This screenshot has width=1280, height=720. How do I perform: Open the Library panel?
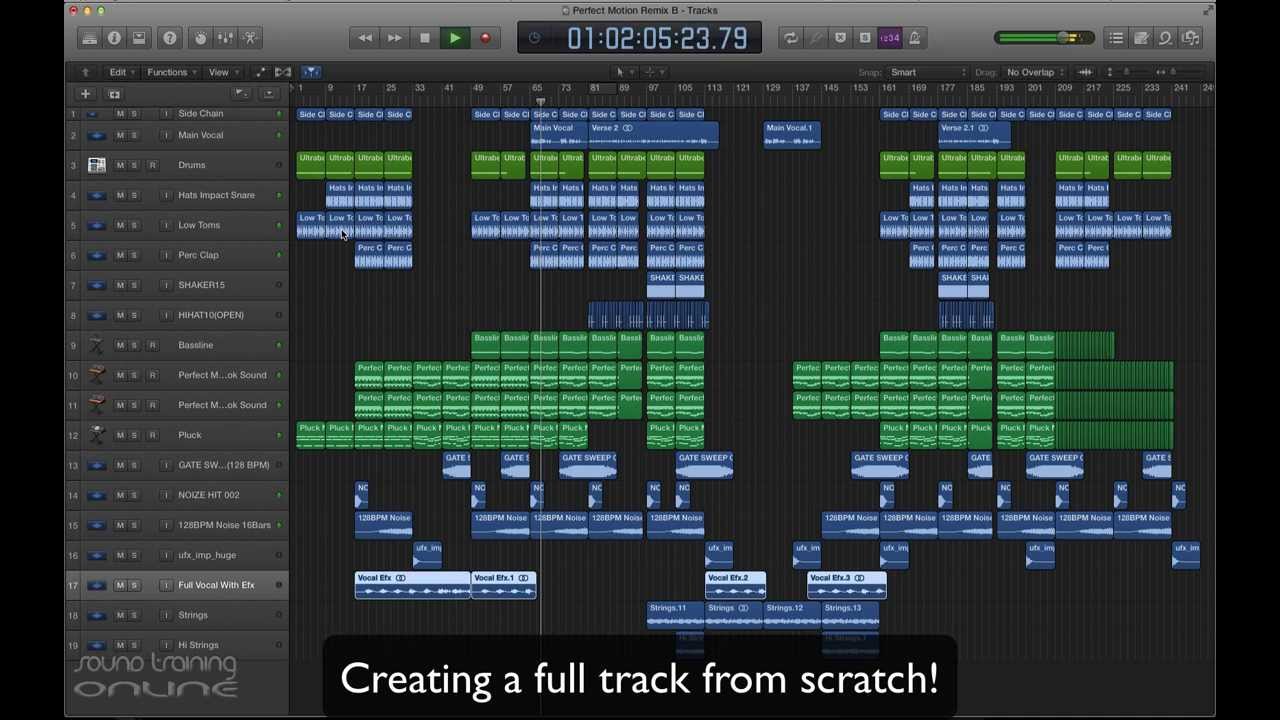pos(89,38)
